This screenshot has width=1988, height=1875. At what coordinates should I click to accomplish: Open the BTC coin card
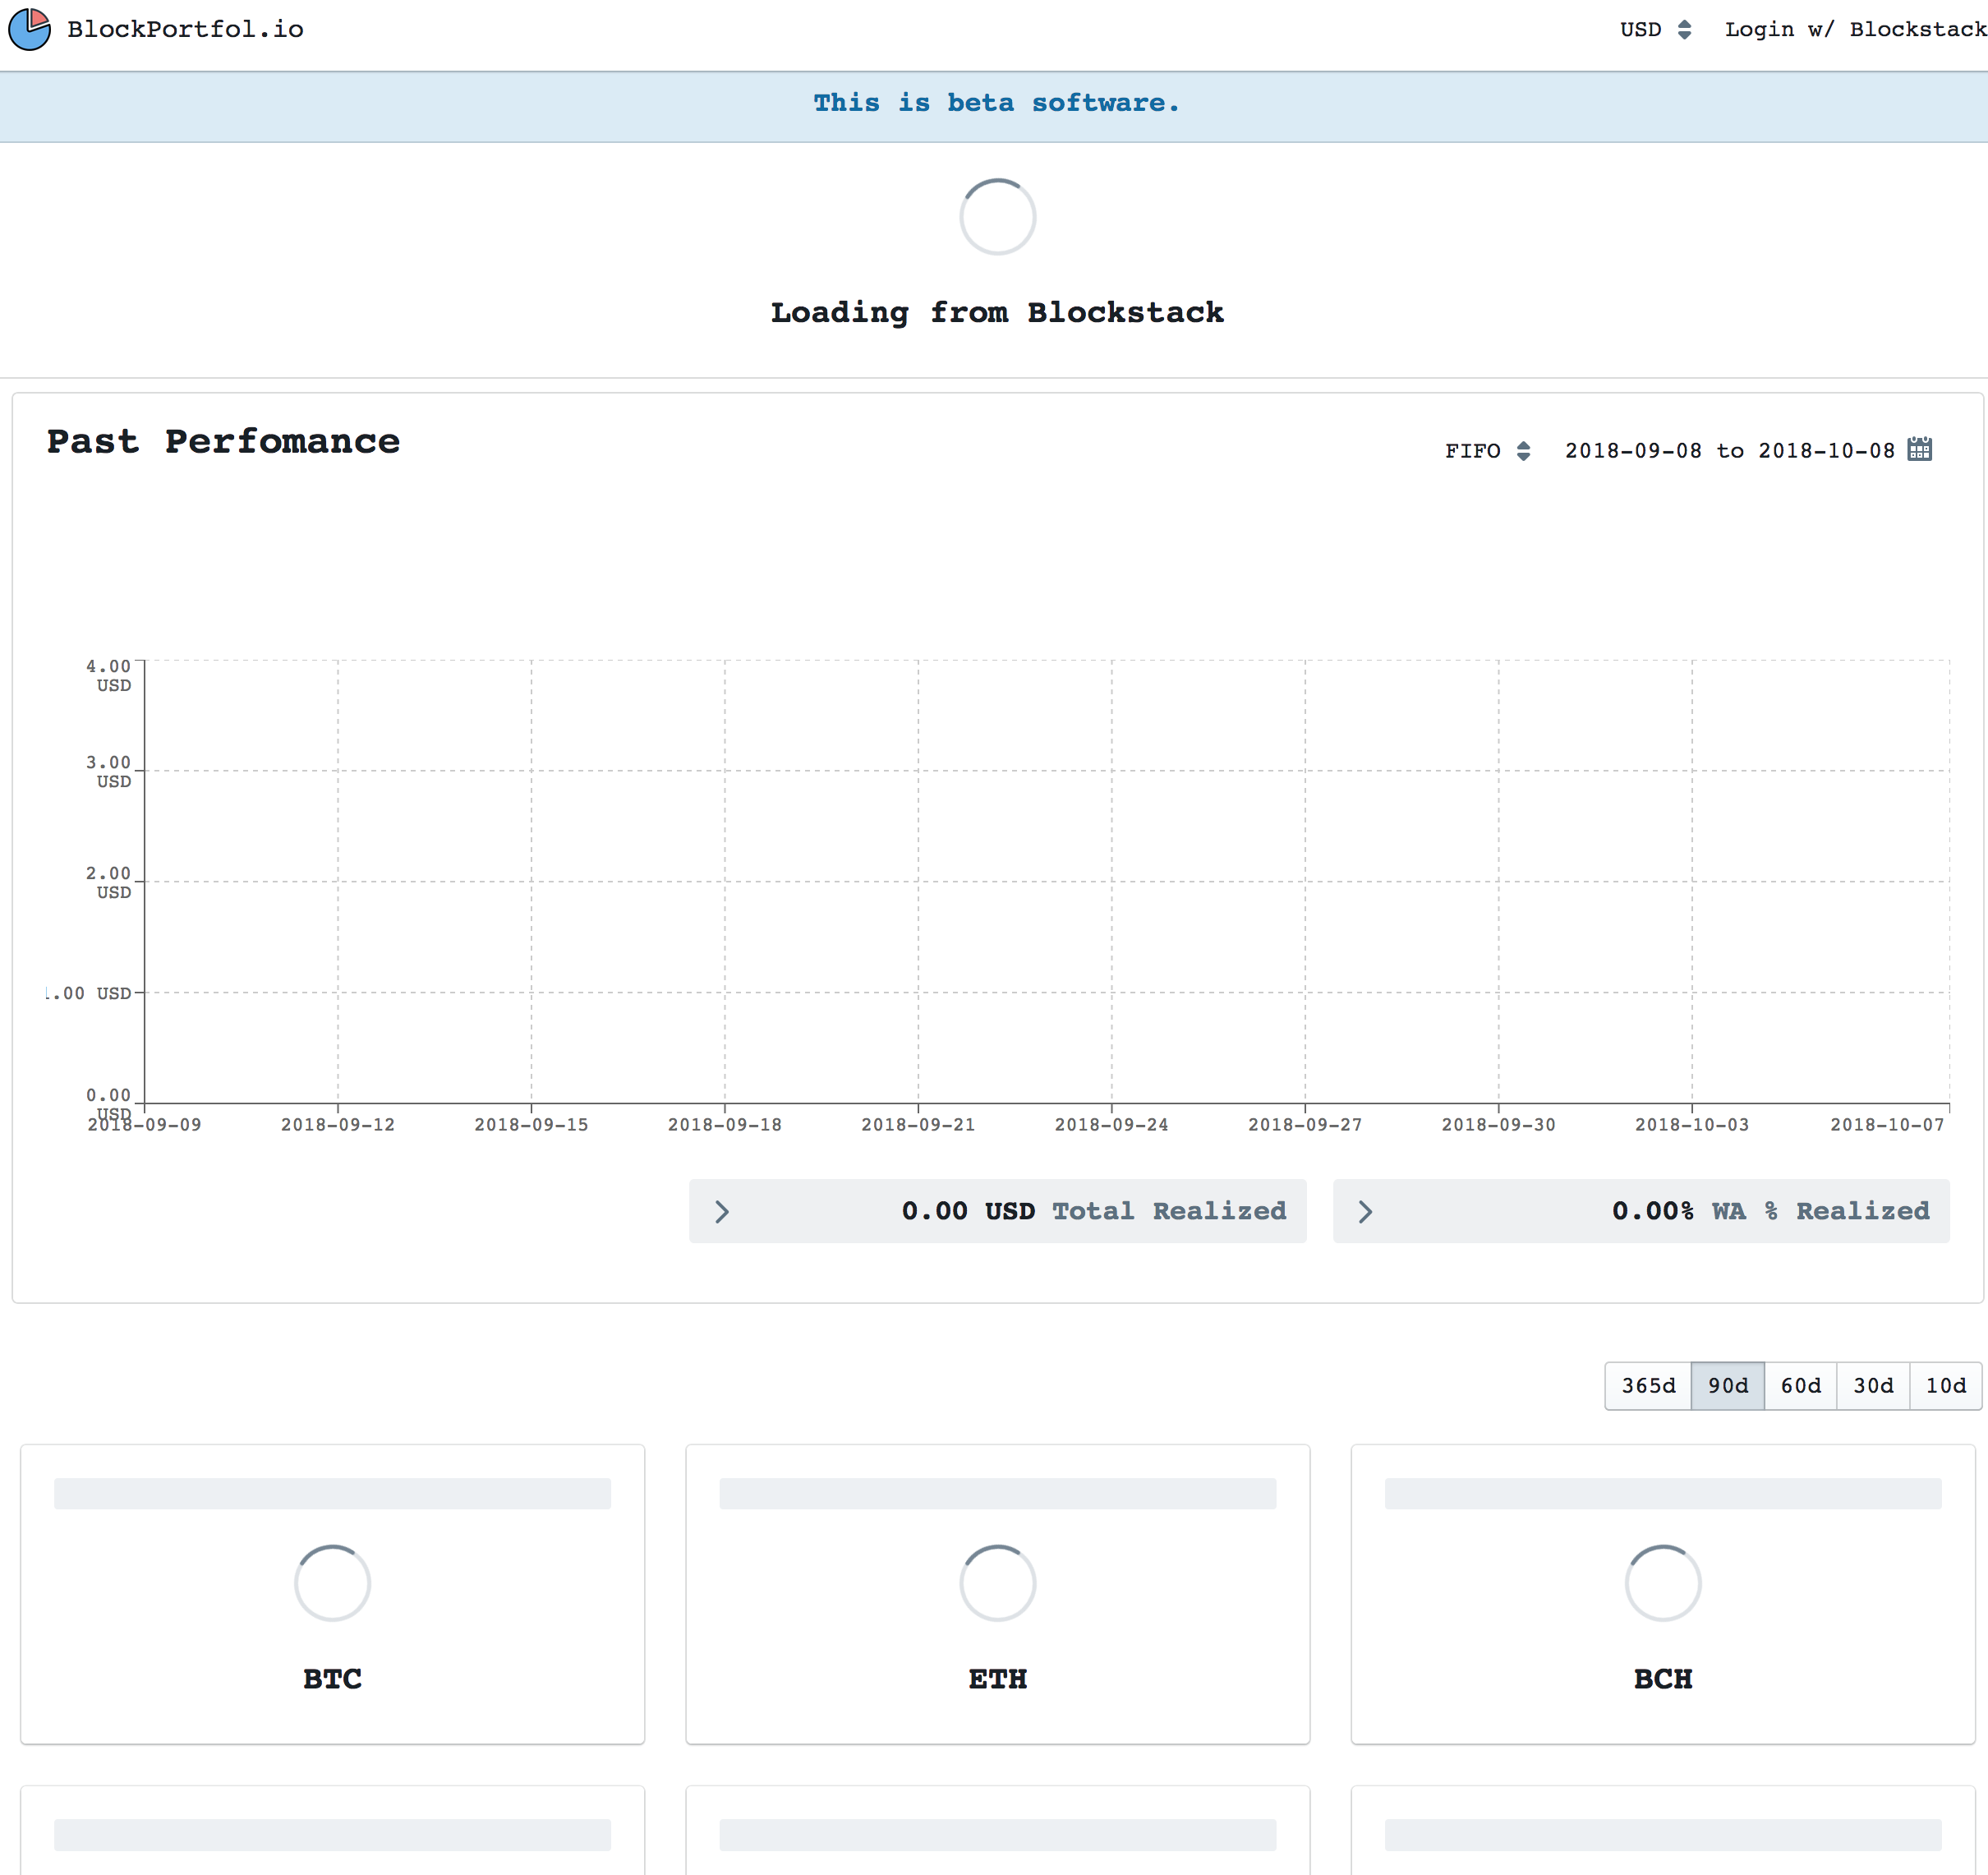[332, 1678]
